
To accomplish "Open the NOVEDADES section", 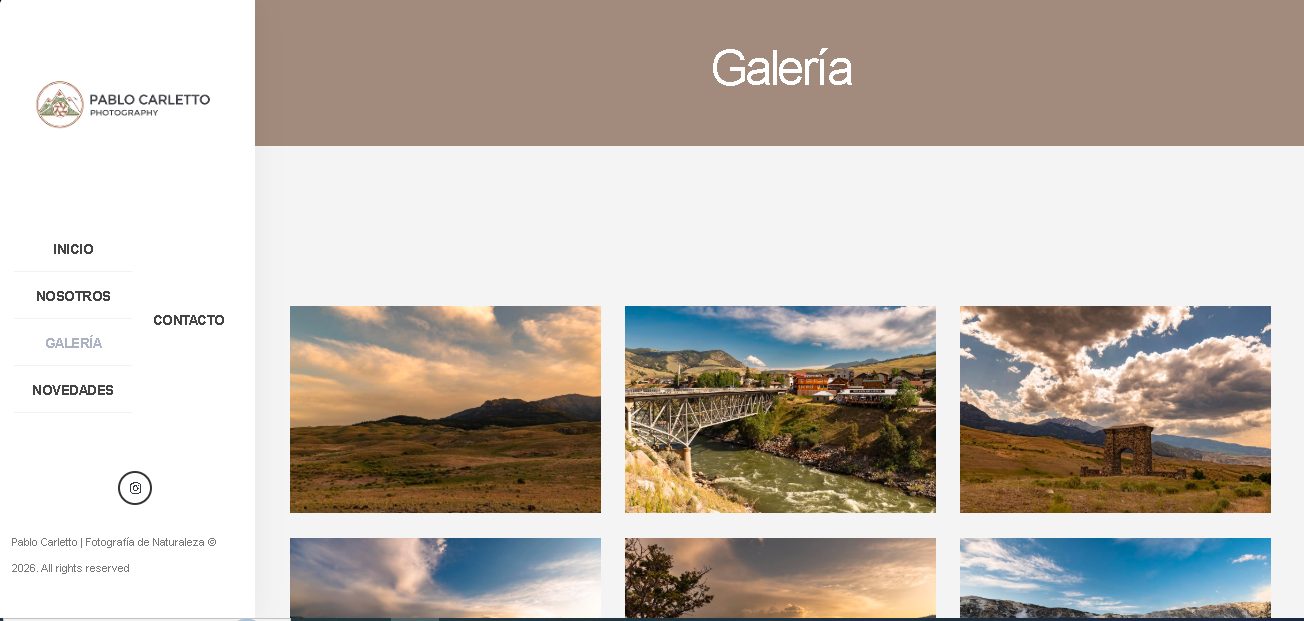I will (x=73, y=390).
